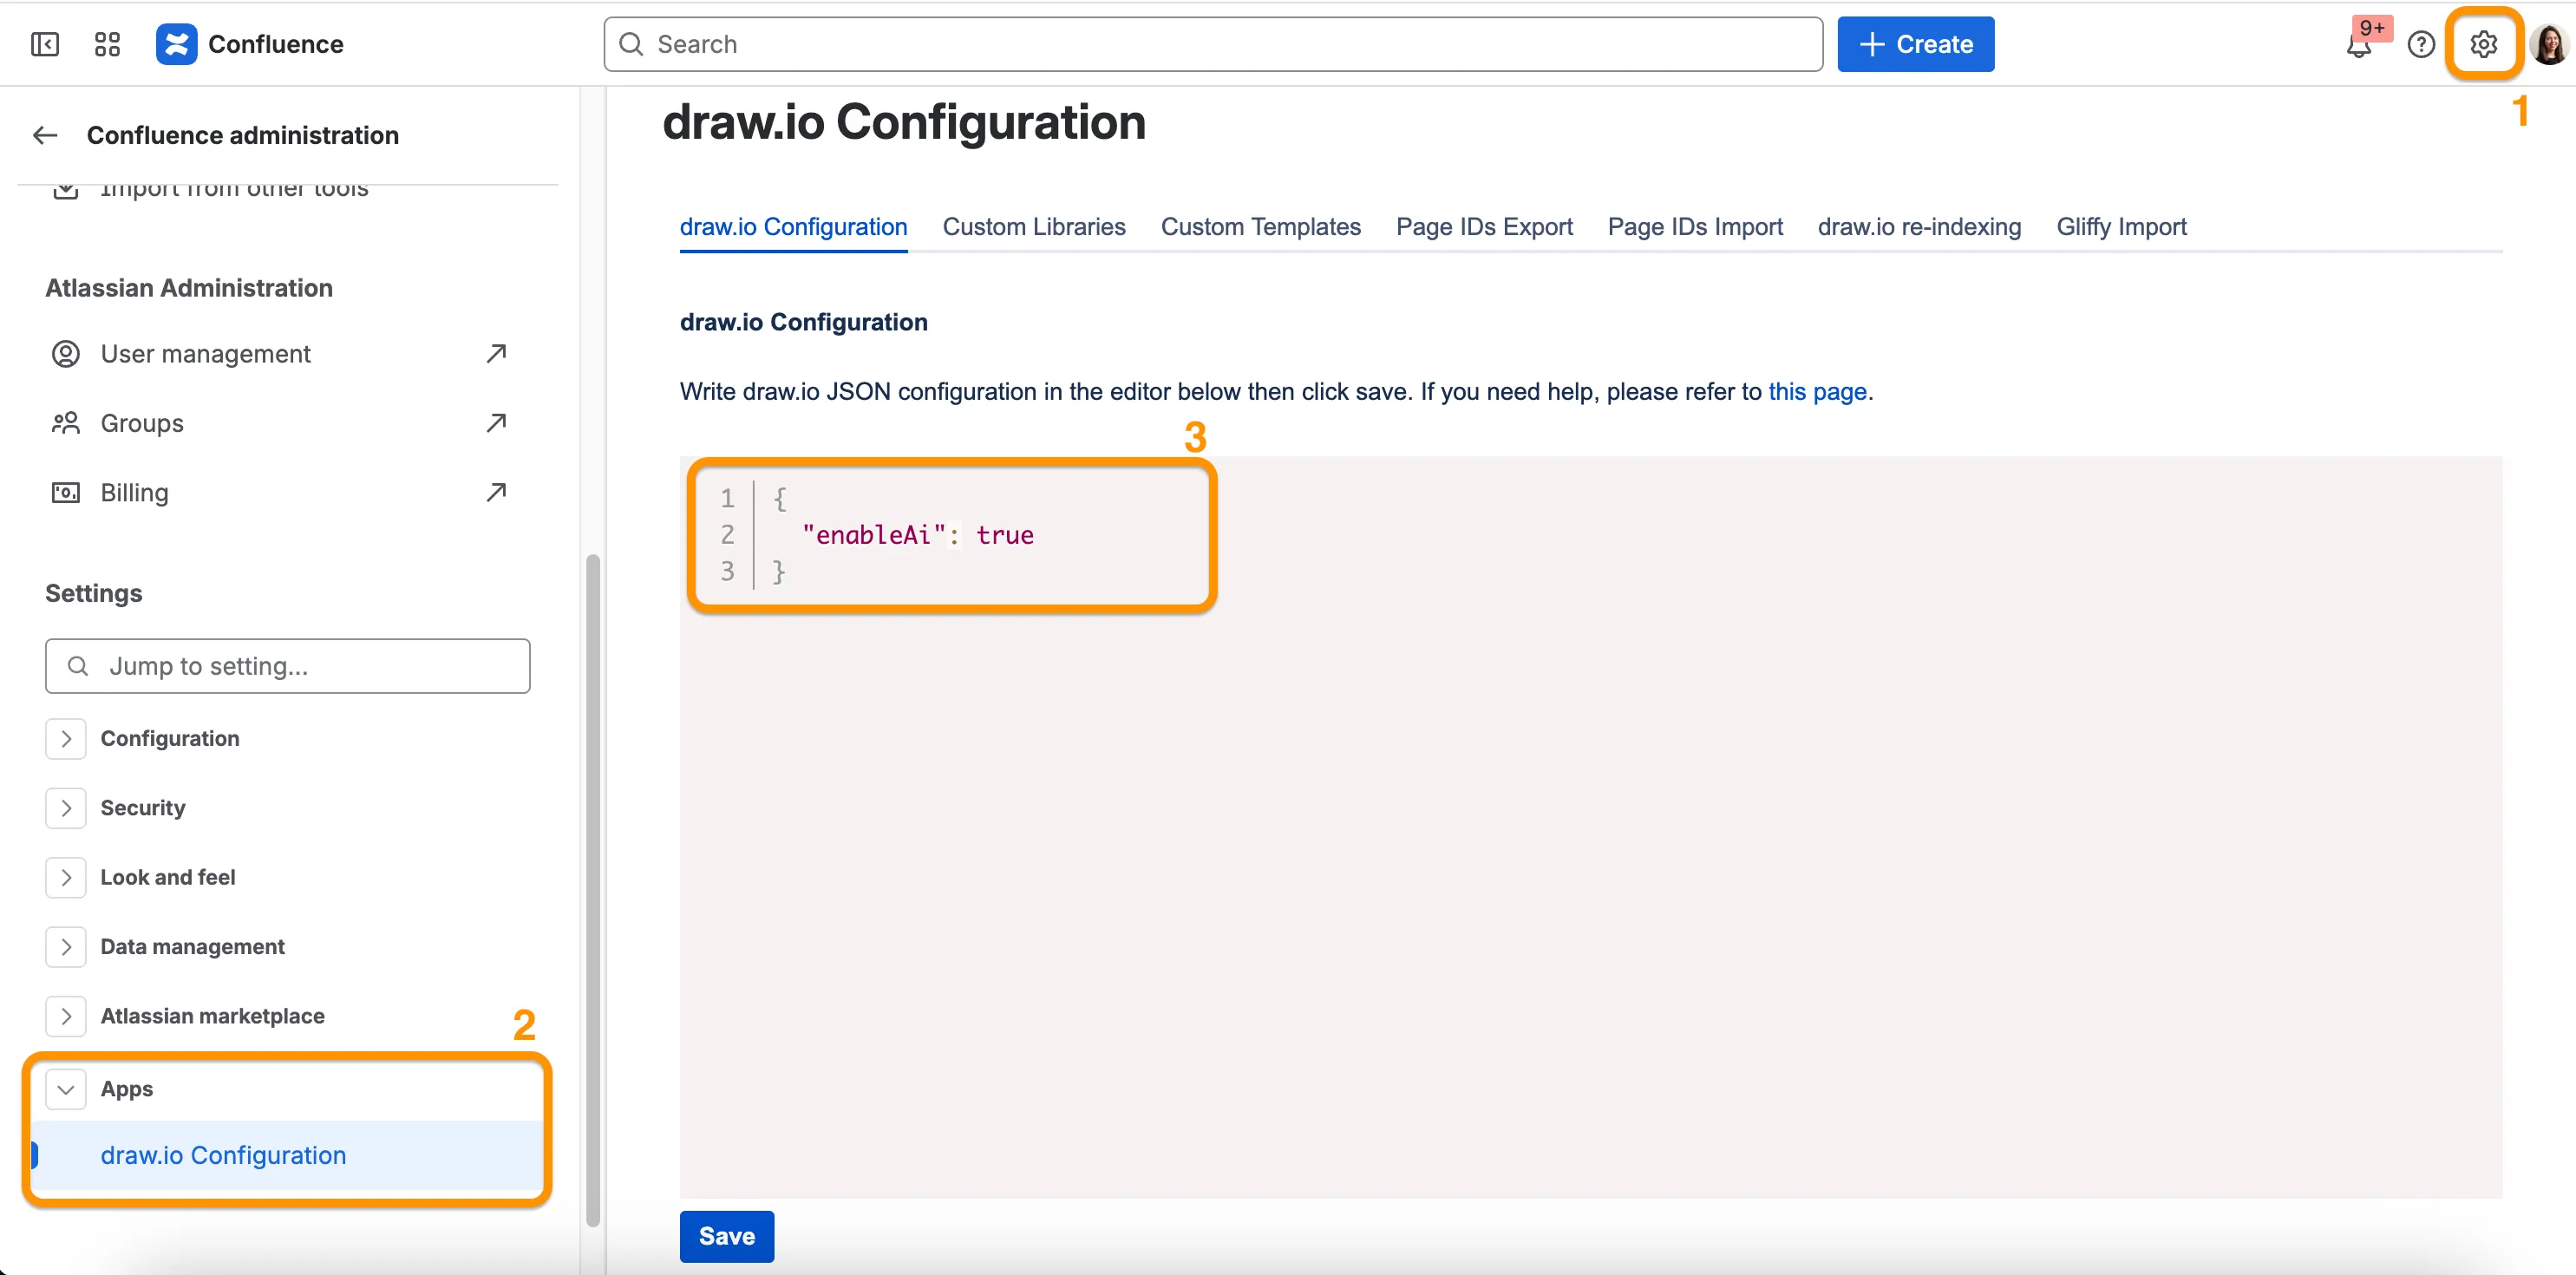This screenshot has height=1275, width=2576.
Task: Open Confluence settings gear
Action: [x=2484, y=44]
